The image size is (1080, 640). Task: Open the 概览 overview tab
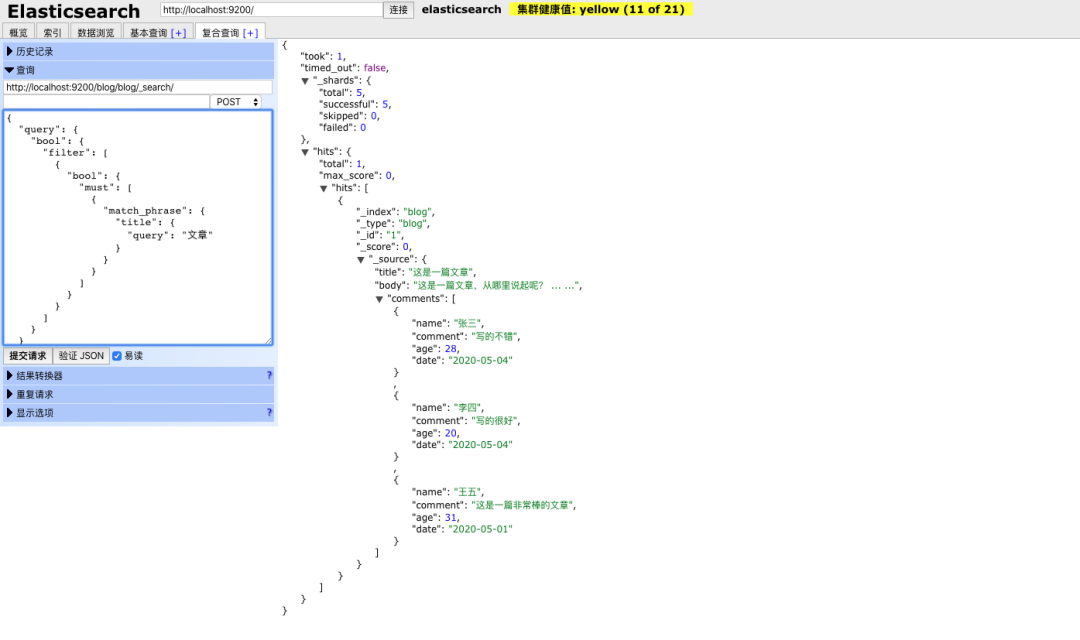tap(19, 32)
